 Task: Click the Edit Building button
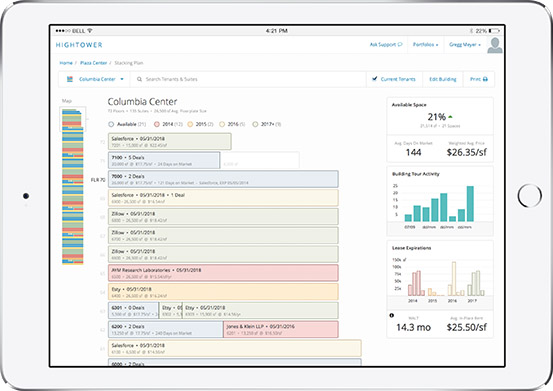443,79
